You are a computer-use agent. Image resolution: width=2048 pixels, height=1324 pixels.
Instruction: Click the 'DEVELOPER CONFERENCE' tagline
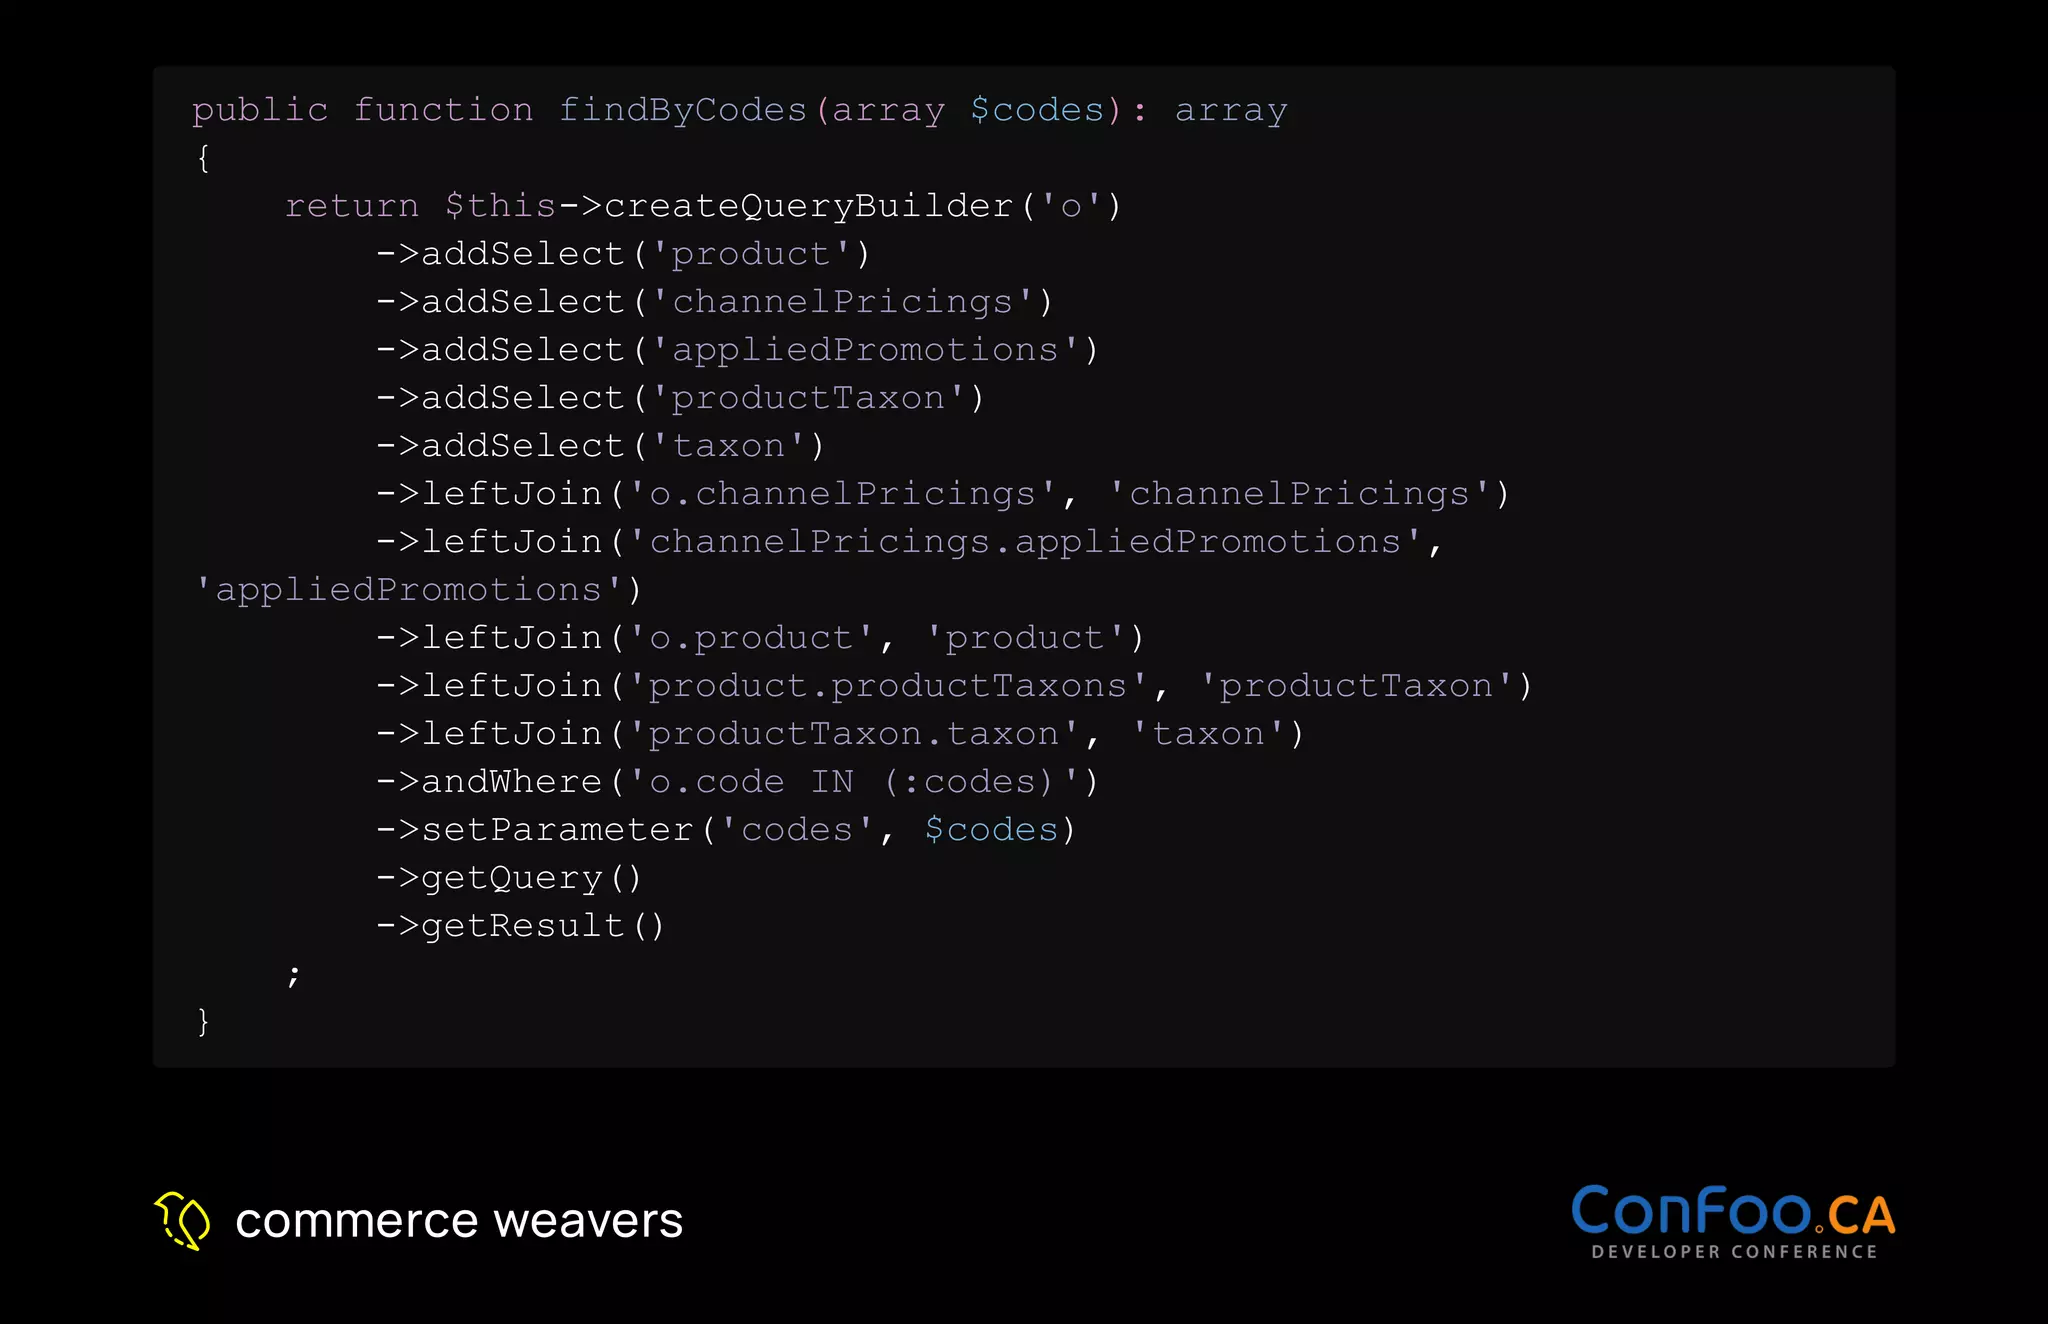[x=1735, y=1252]
